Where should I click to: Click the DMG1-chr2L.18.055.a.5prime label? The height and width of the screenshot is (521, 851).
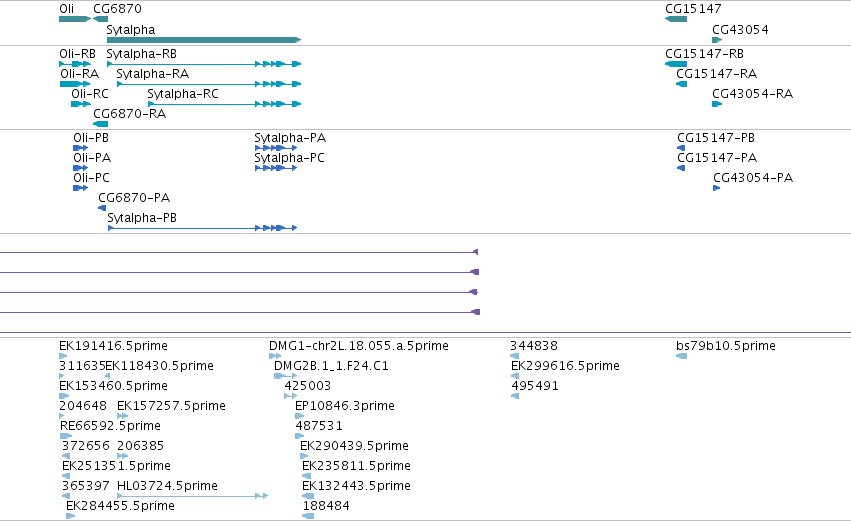pyautogui.click(x=359, y=346)
